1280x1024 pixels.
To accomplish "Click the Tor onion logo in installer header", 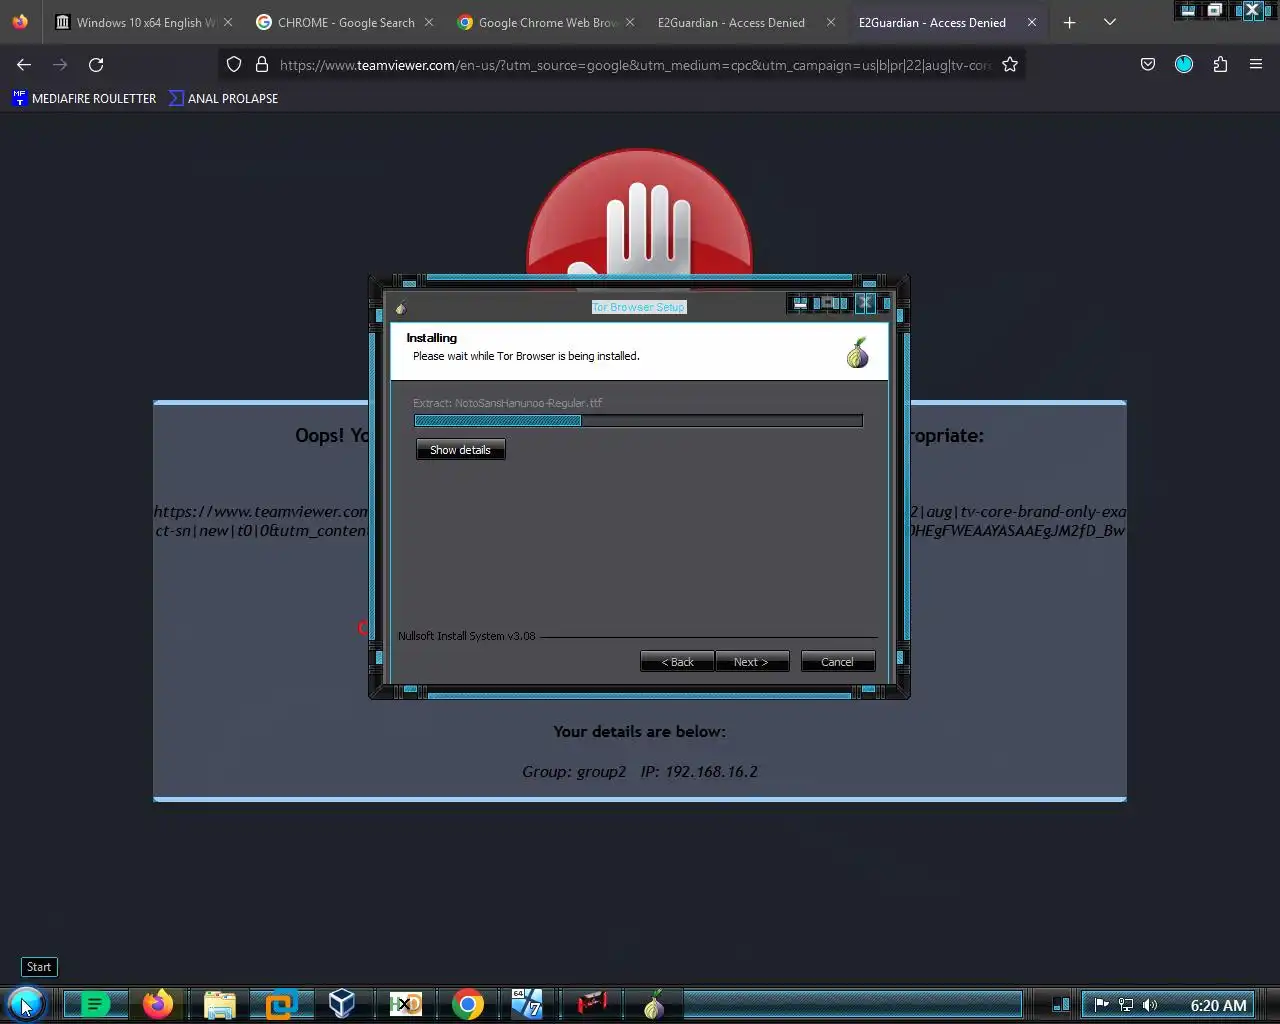I will tap(858, 353).
